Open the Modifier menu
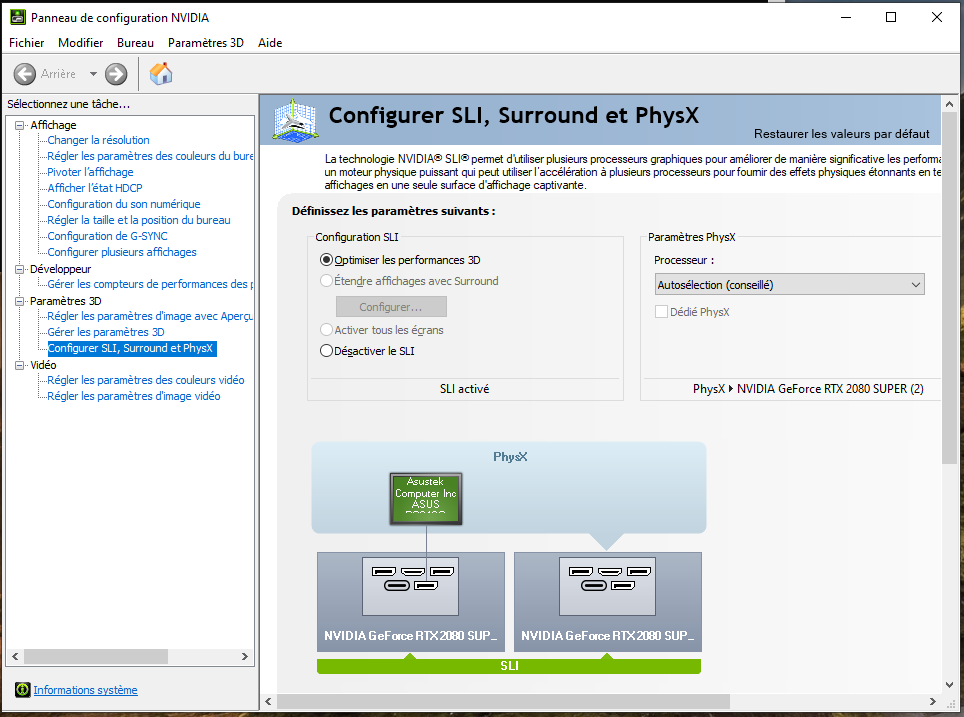Image resolution: width=964 pixels, height=717 pixels. pyautogui.click(x=81, y=42)
